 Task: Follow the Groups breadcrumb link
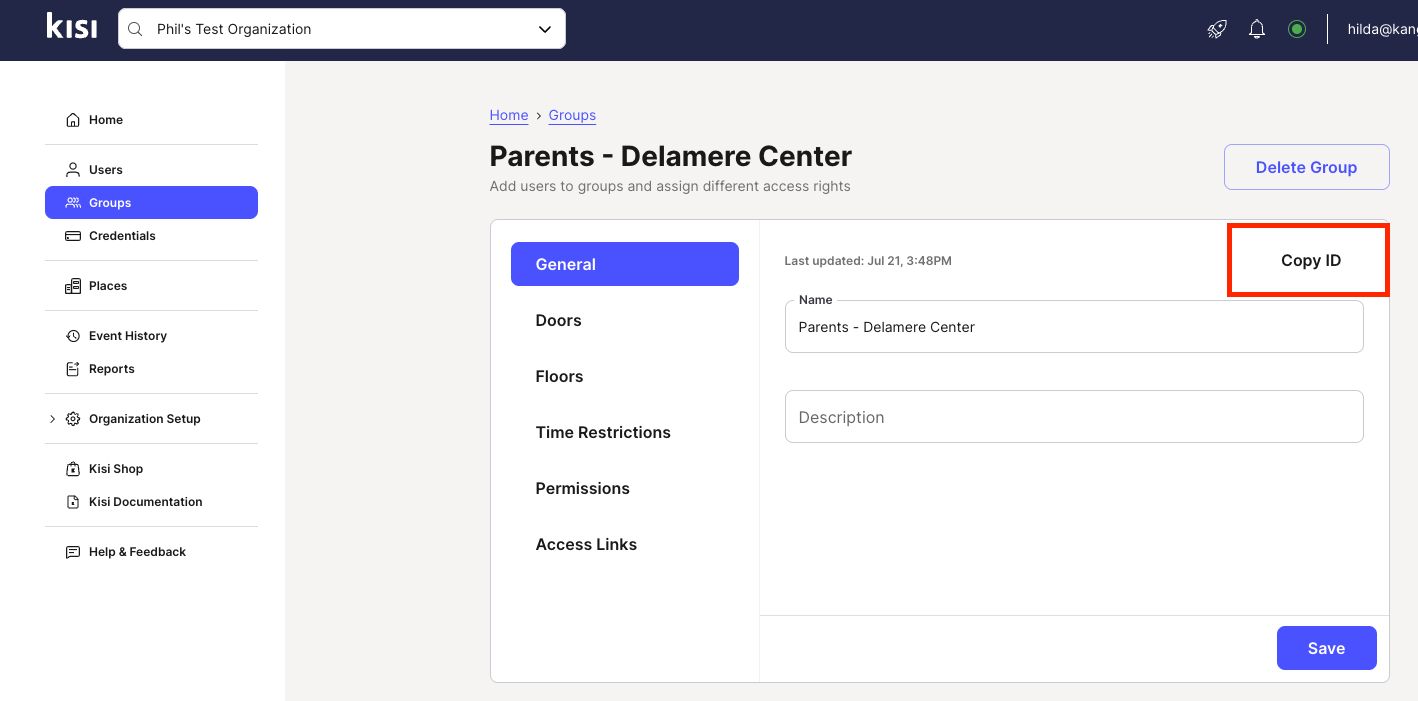(572, 115)
